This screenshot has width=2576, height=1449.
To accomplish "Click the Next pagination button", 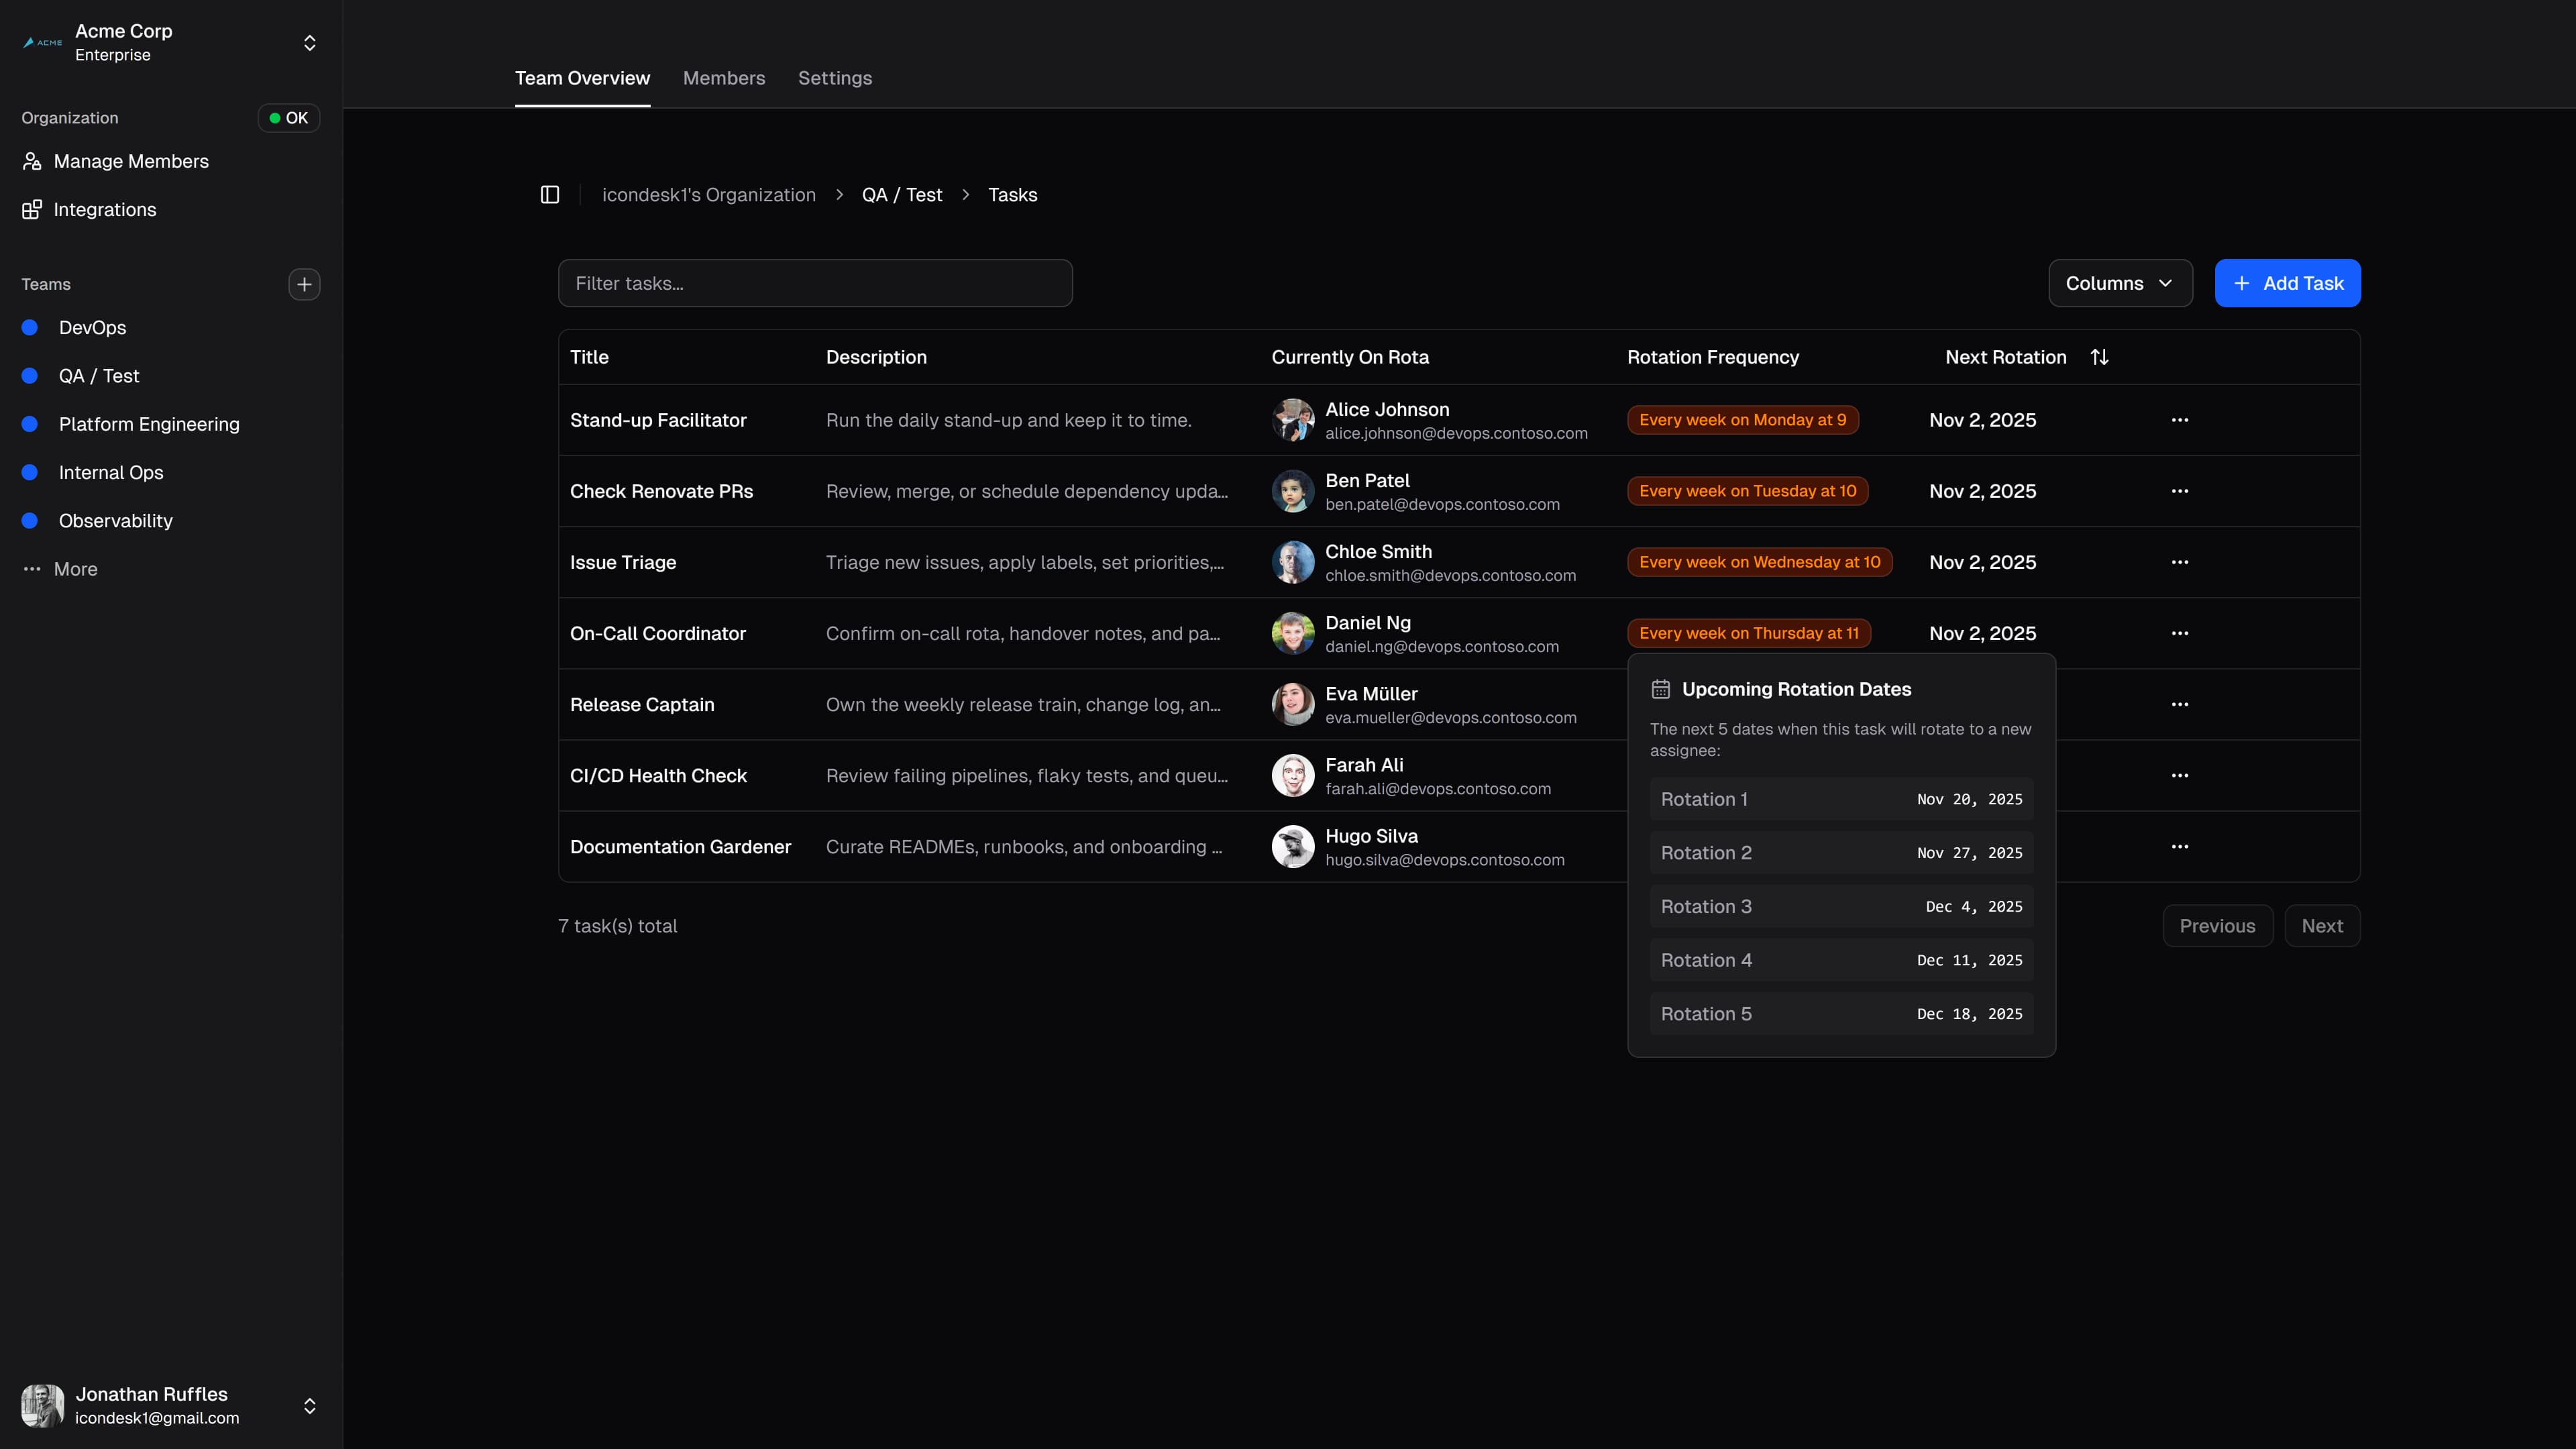I will tap(2322, 925).
